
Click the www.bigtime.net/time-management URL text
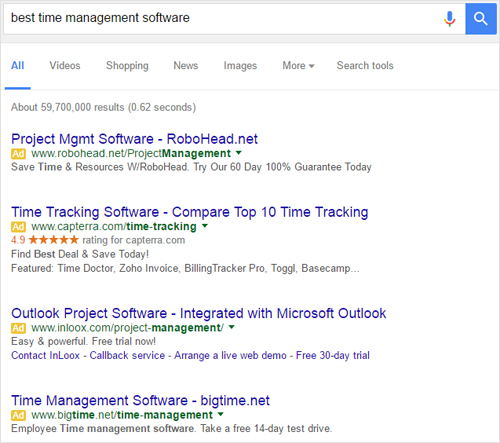click(122, 415)
